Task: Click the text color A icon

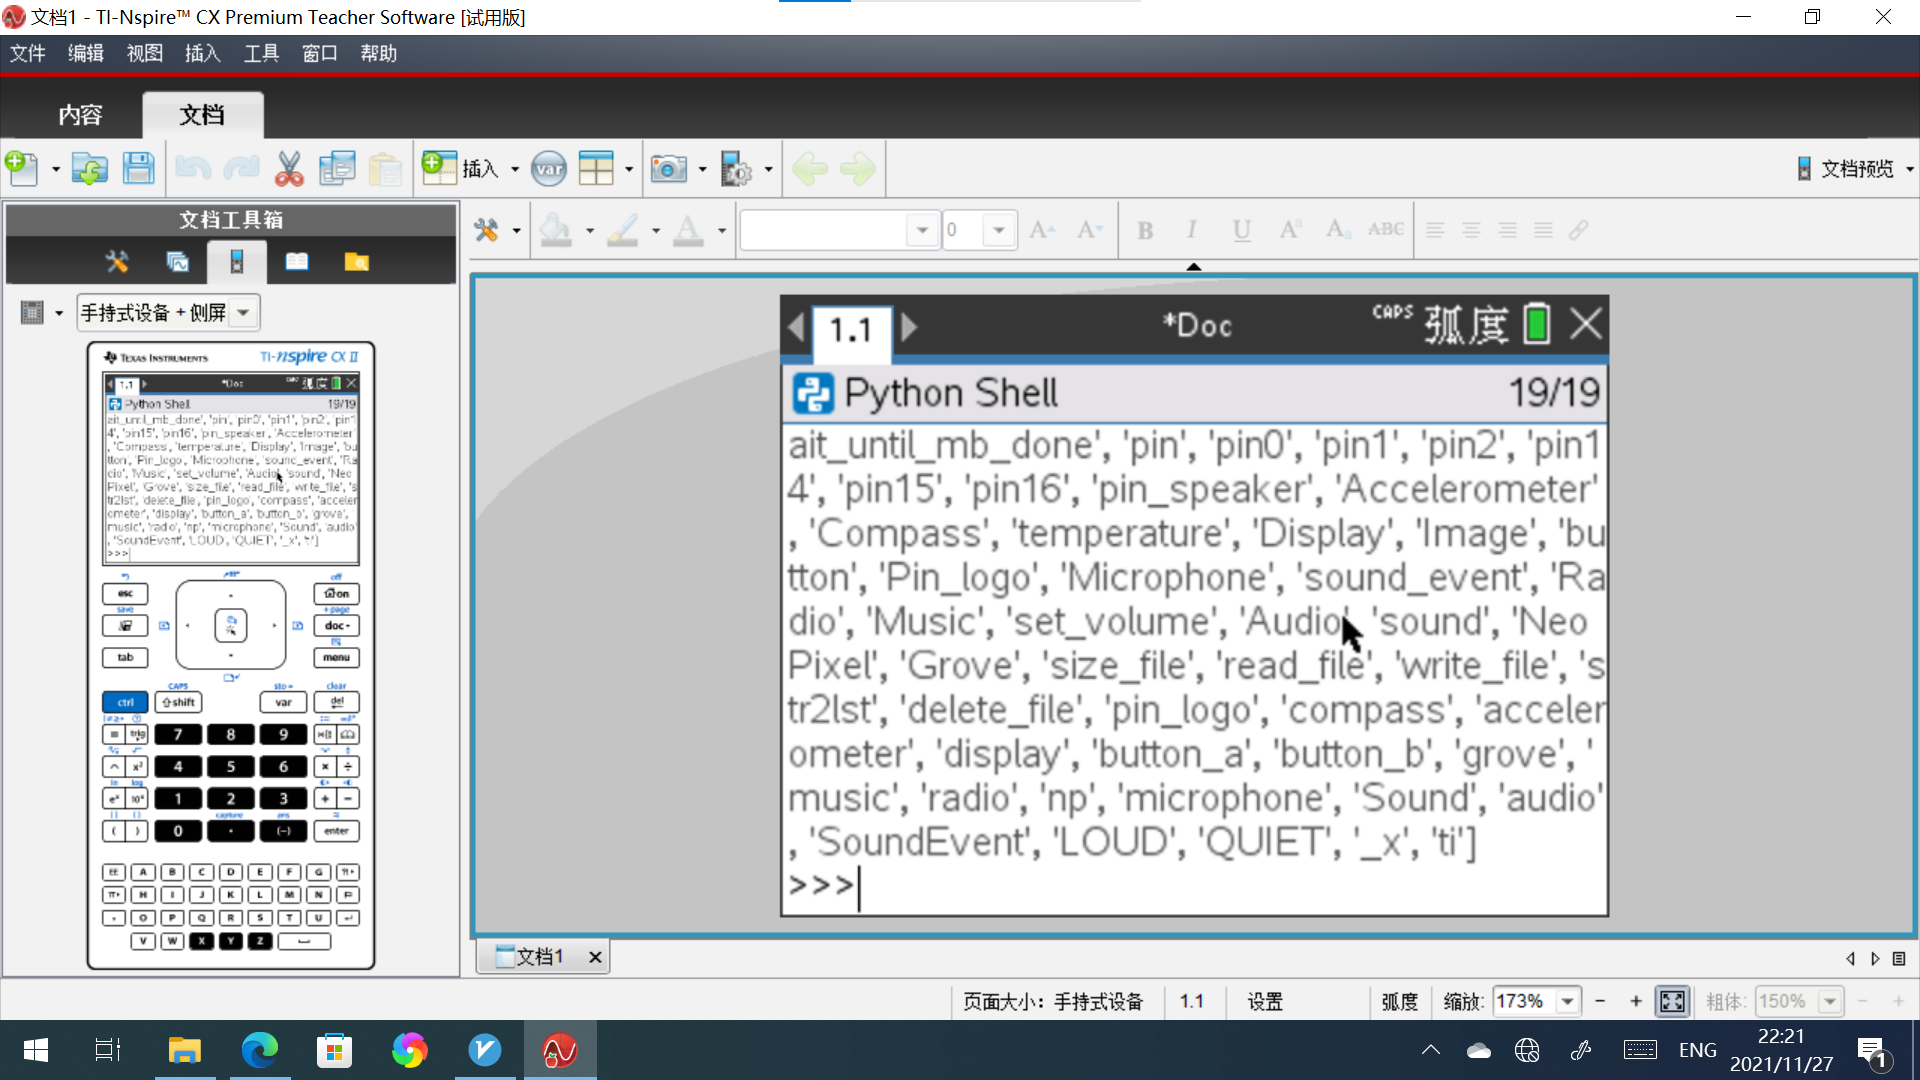Action: point(688,230)
